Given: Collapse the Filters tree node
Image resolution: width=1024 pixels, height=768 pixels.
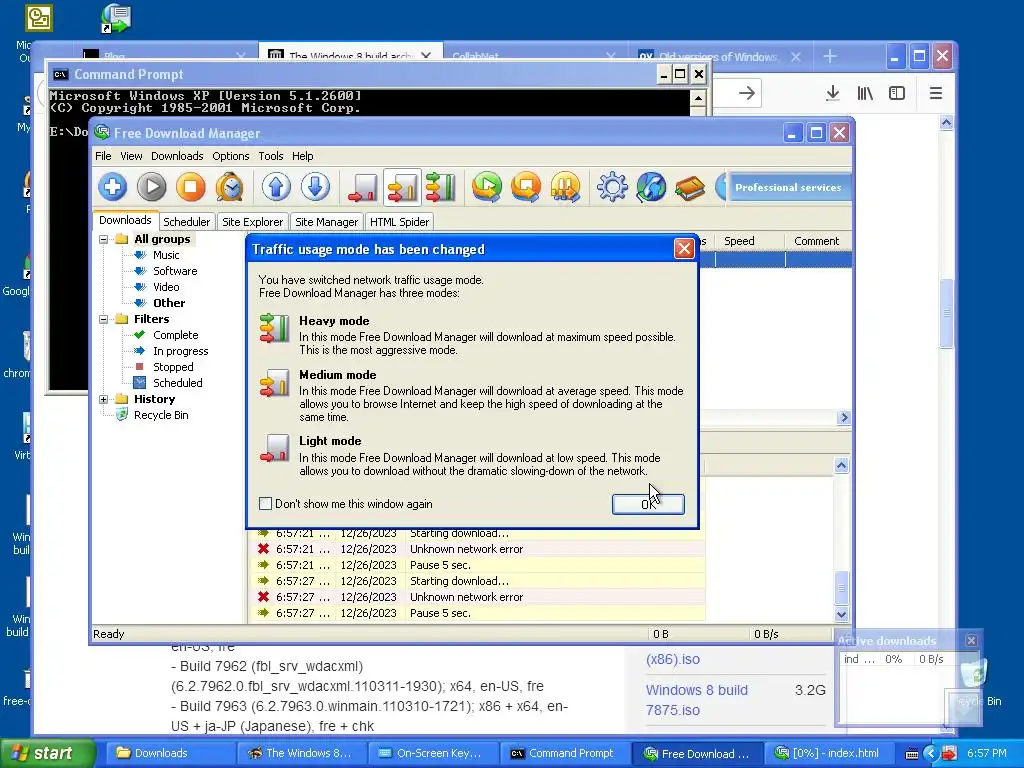Looking at the screenshot, I should point(104,319).
